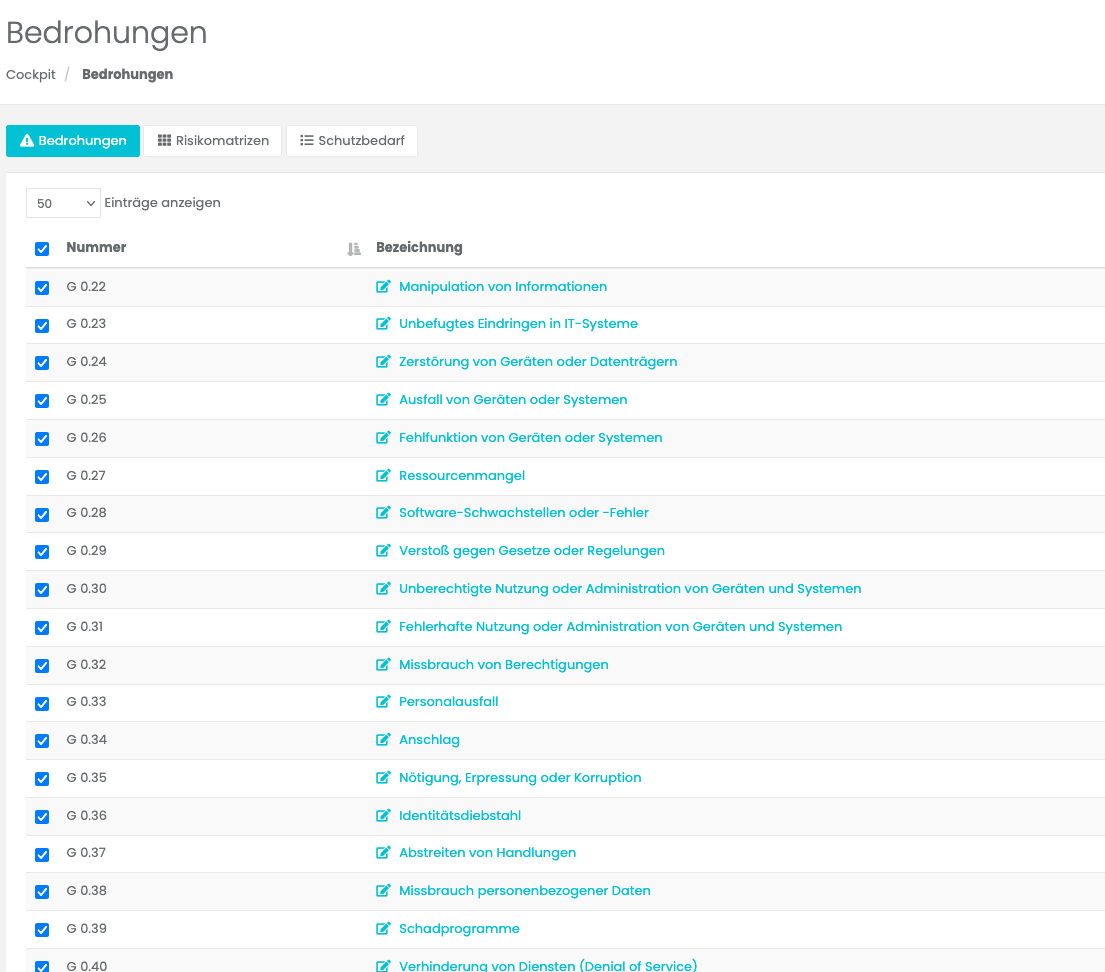The height and width of the screenshot is (972, 1105).
Task: Uncheck the G 0.25 row checkbox
Action: pos(42,400)
